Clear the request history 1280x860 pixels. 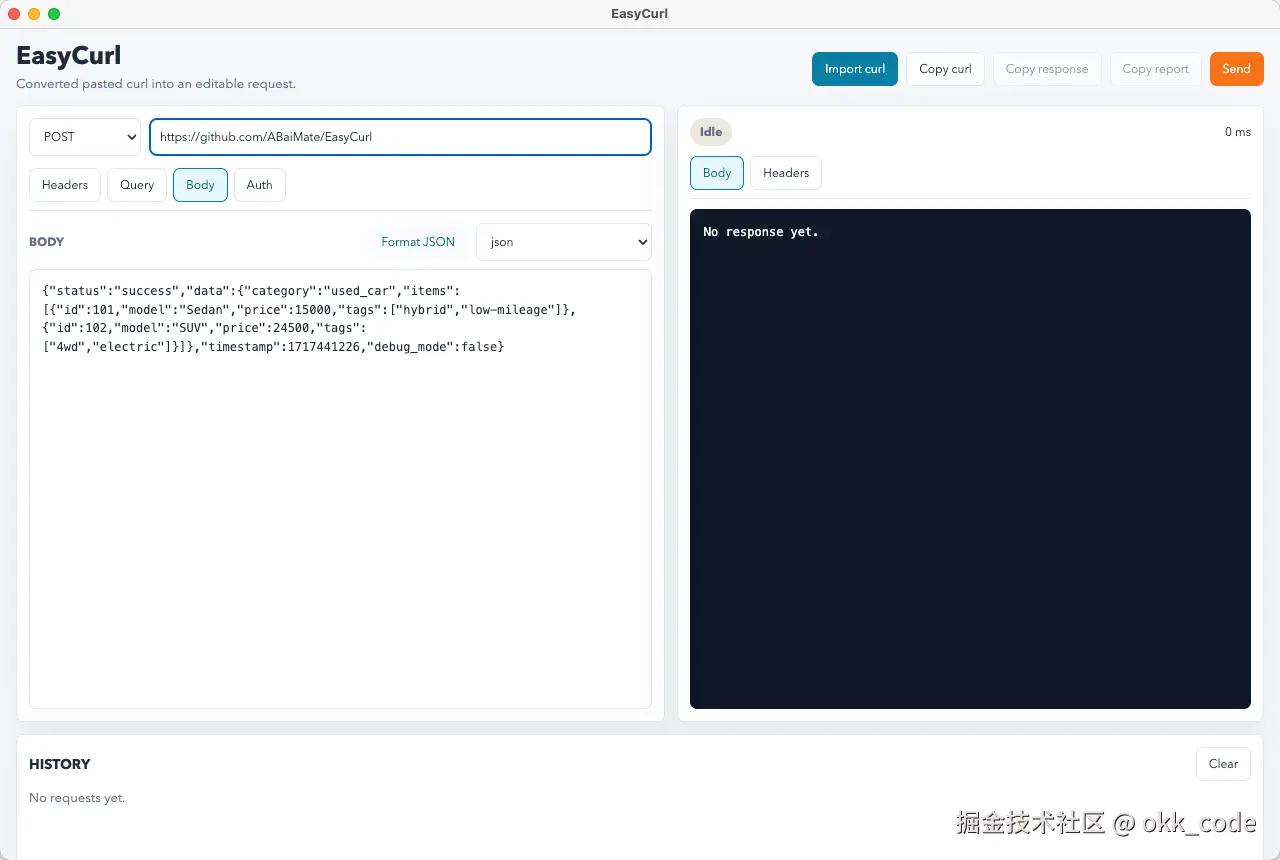point(1223,764)
